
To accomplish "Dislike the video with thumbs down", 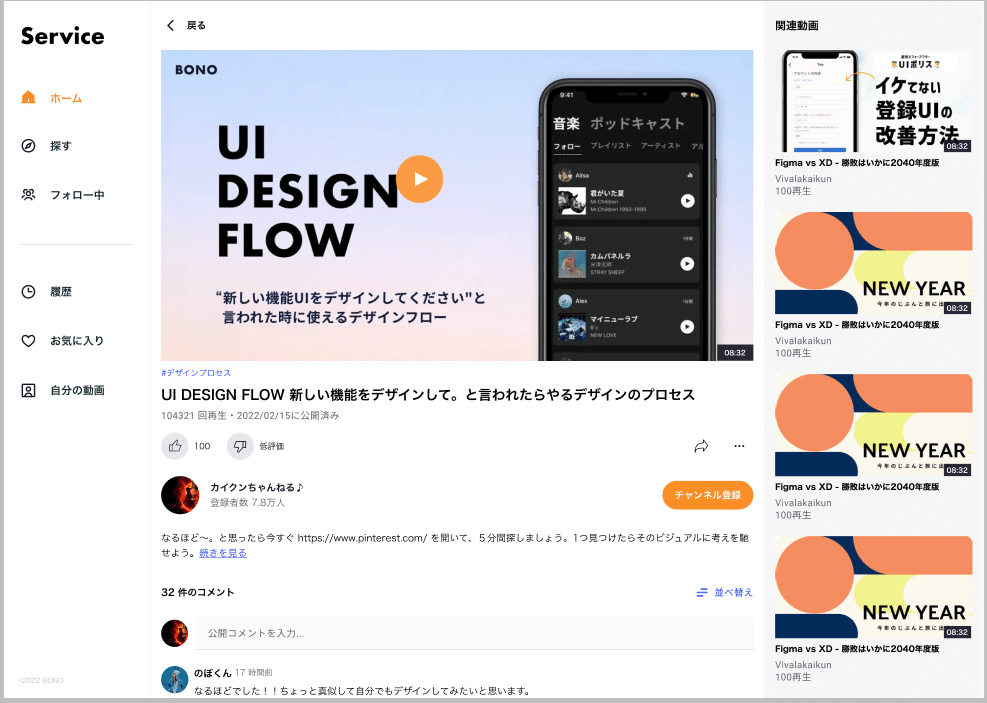I will (x=240, y=446).
